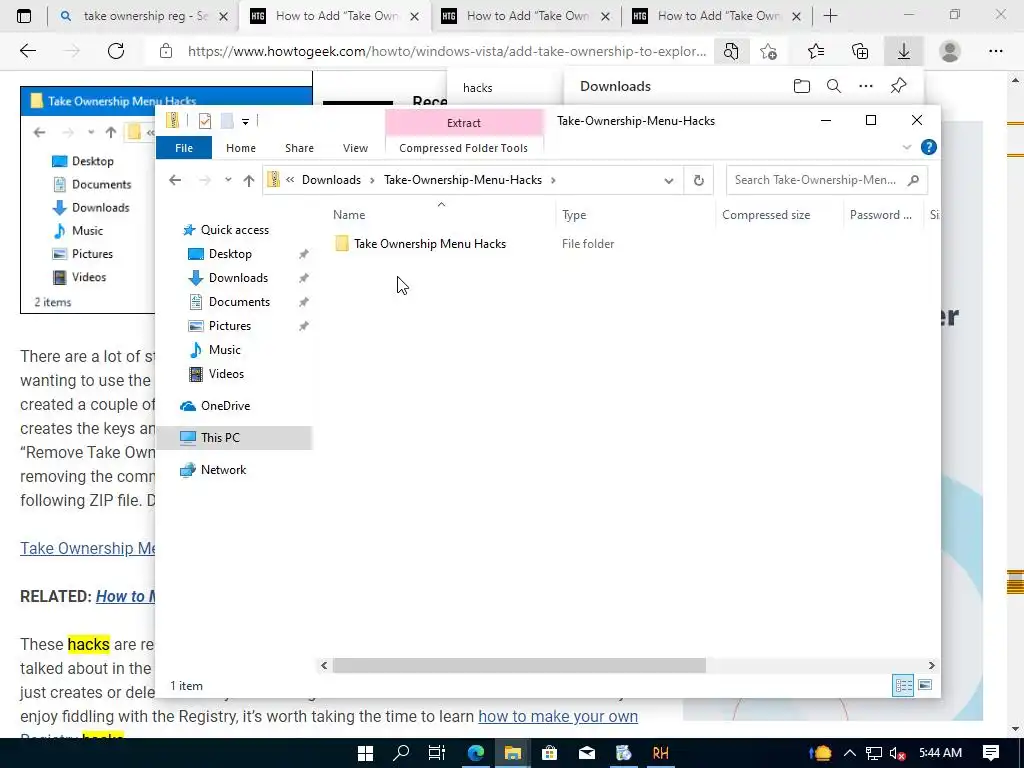Screen dimensions: 1024x768
Task: Switch to Large icons view layout
Action: 925,685
